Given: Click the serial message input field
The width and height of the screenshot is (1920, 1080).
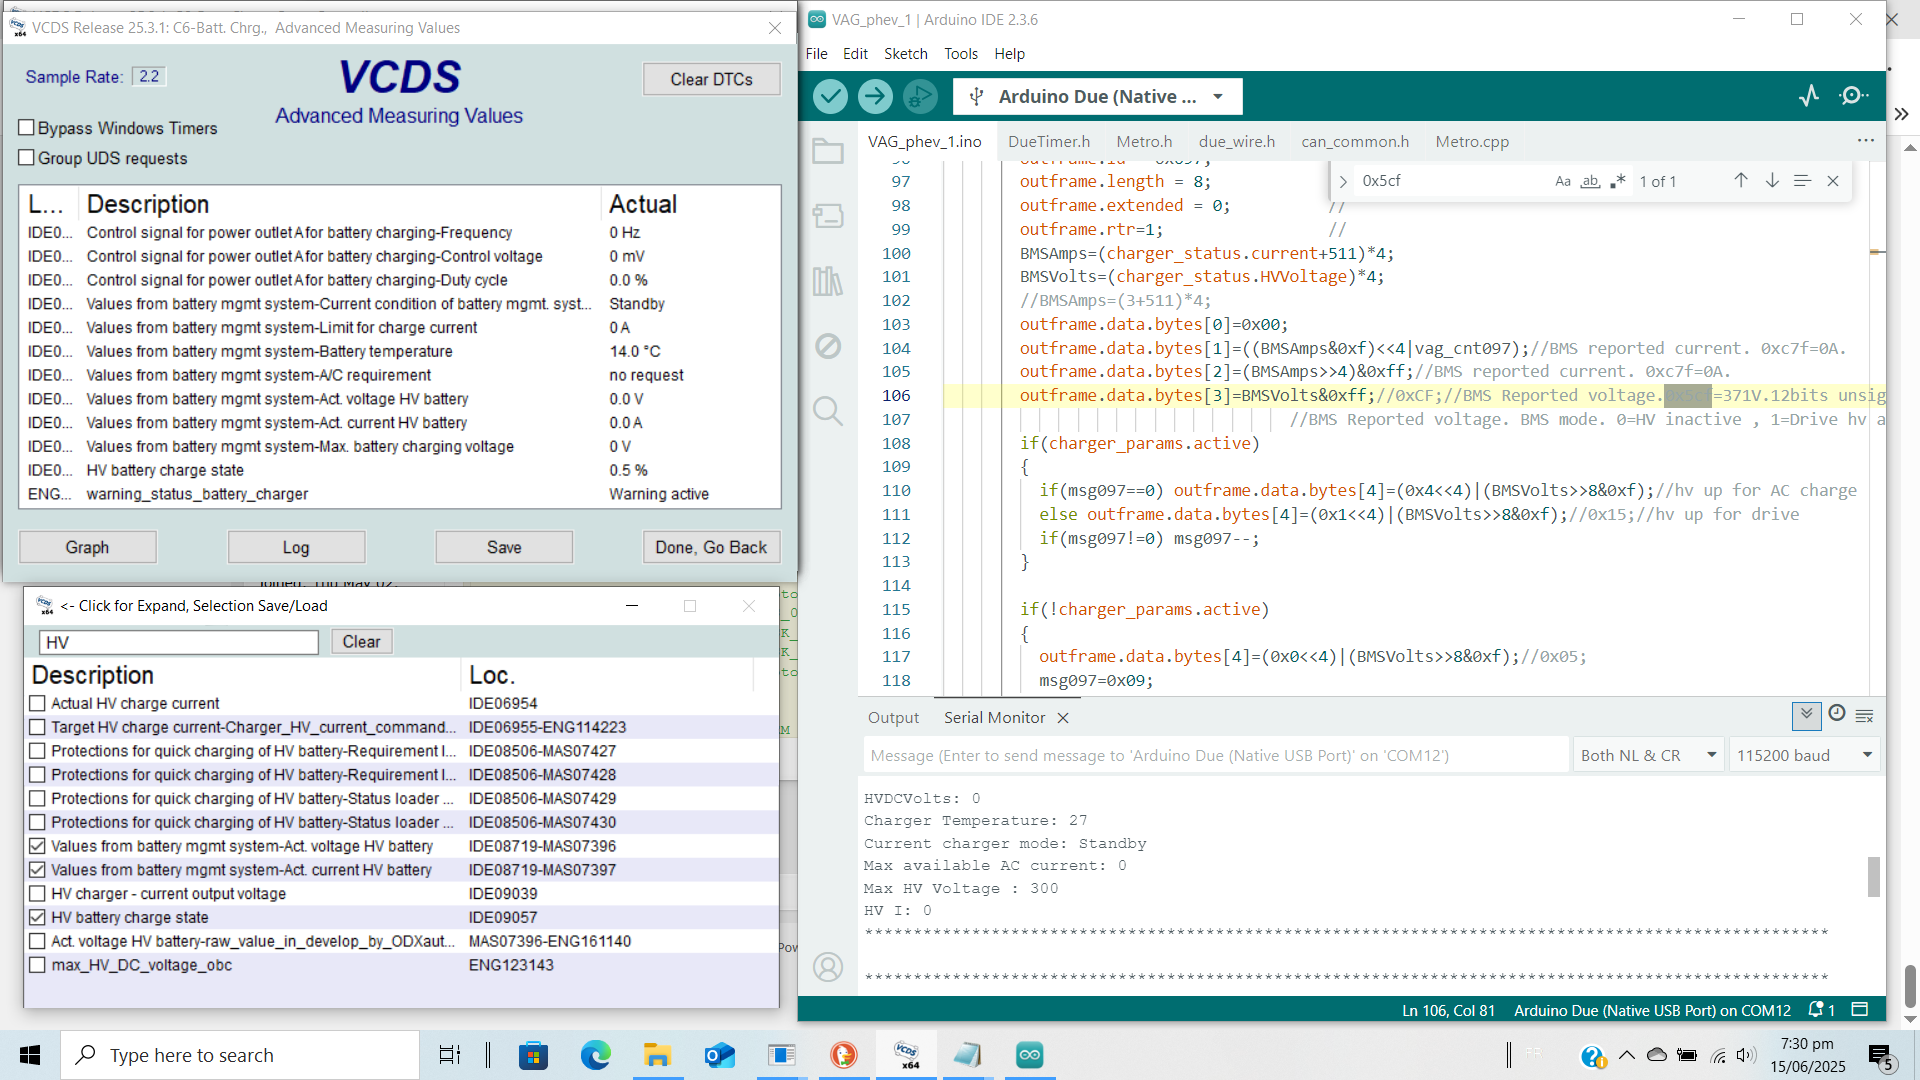Looking at the screenshot, I should tap(1214, 755).
